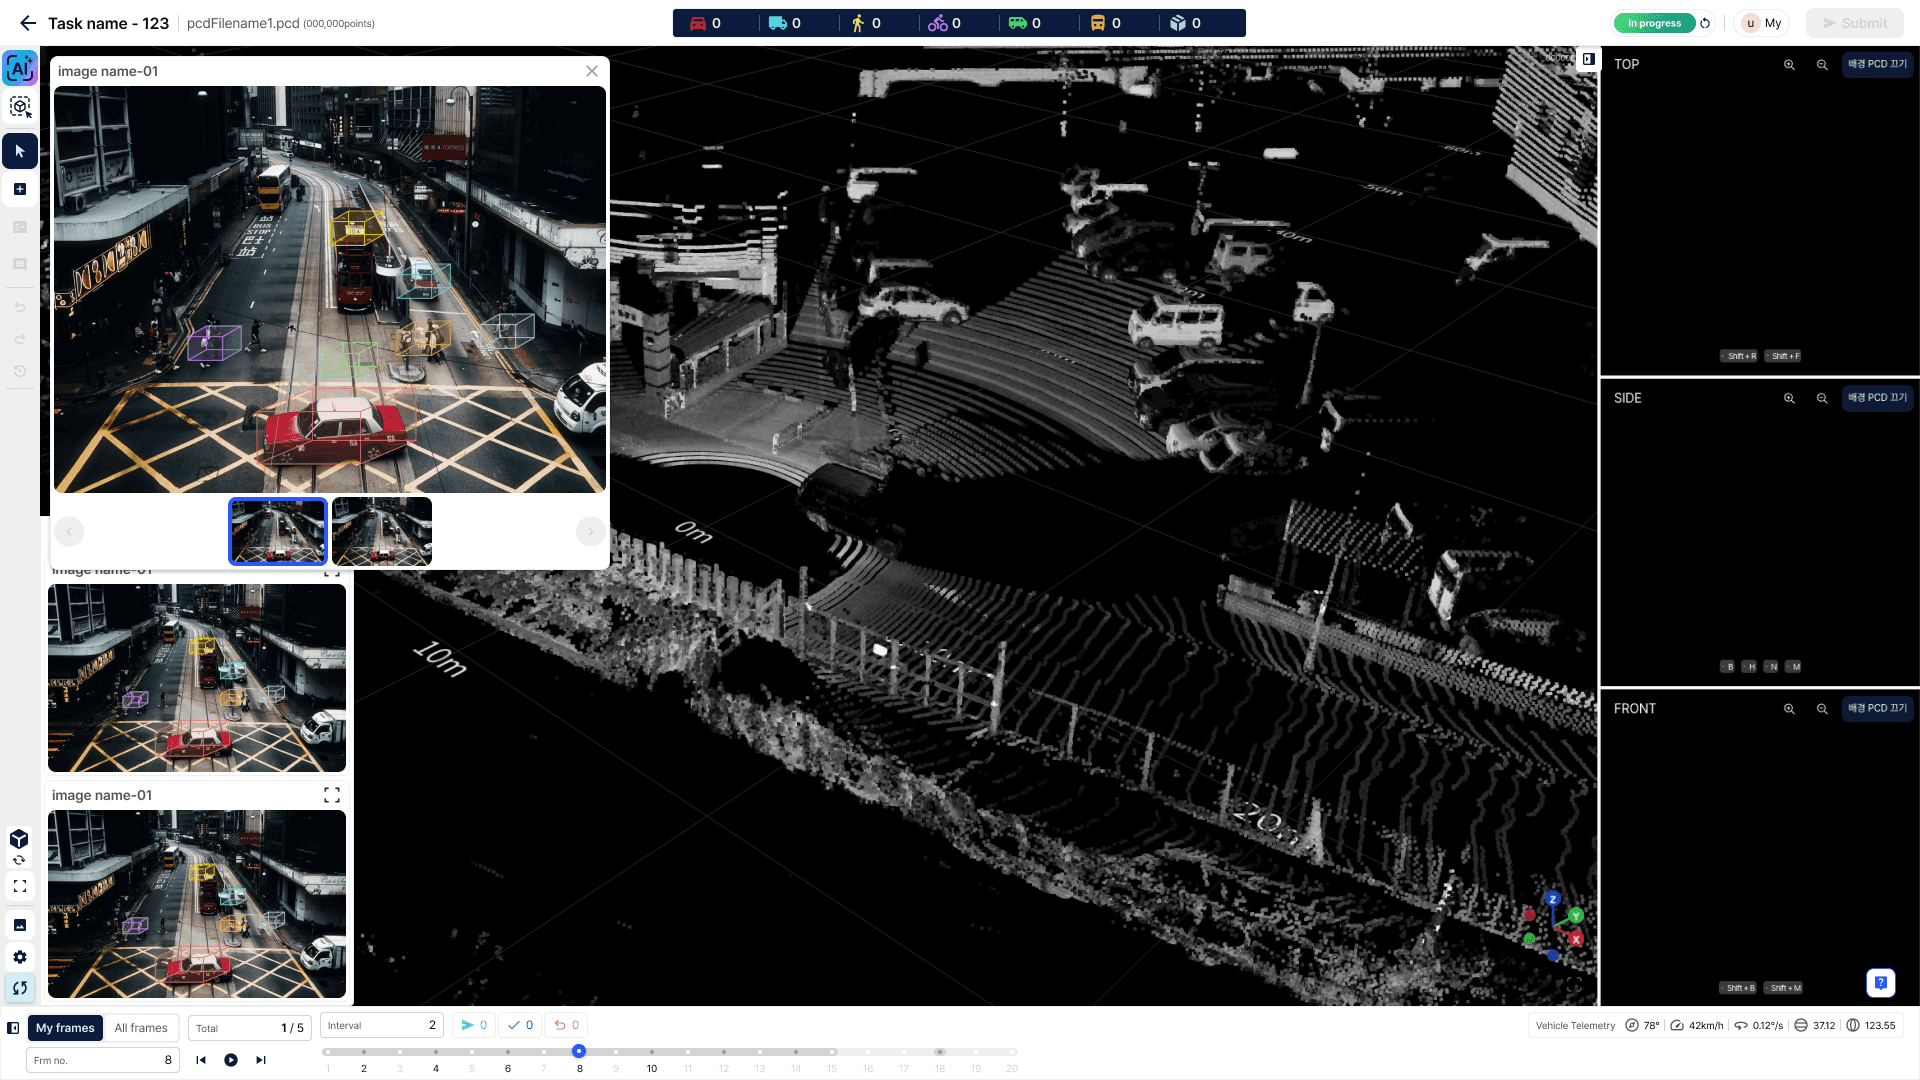The image size is (1920, 1080).
Task: Select the My frames tab
Action: click(65, 1028)
